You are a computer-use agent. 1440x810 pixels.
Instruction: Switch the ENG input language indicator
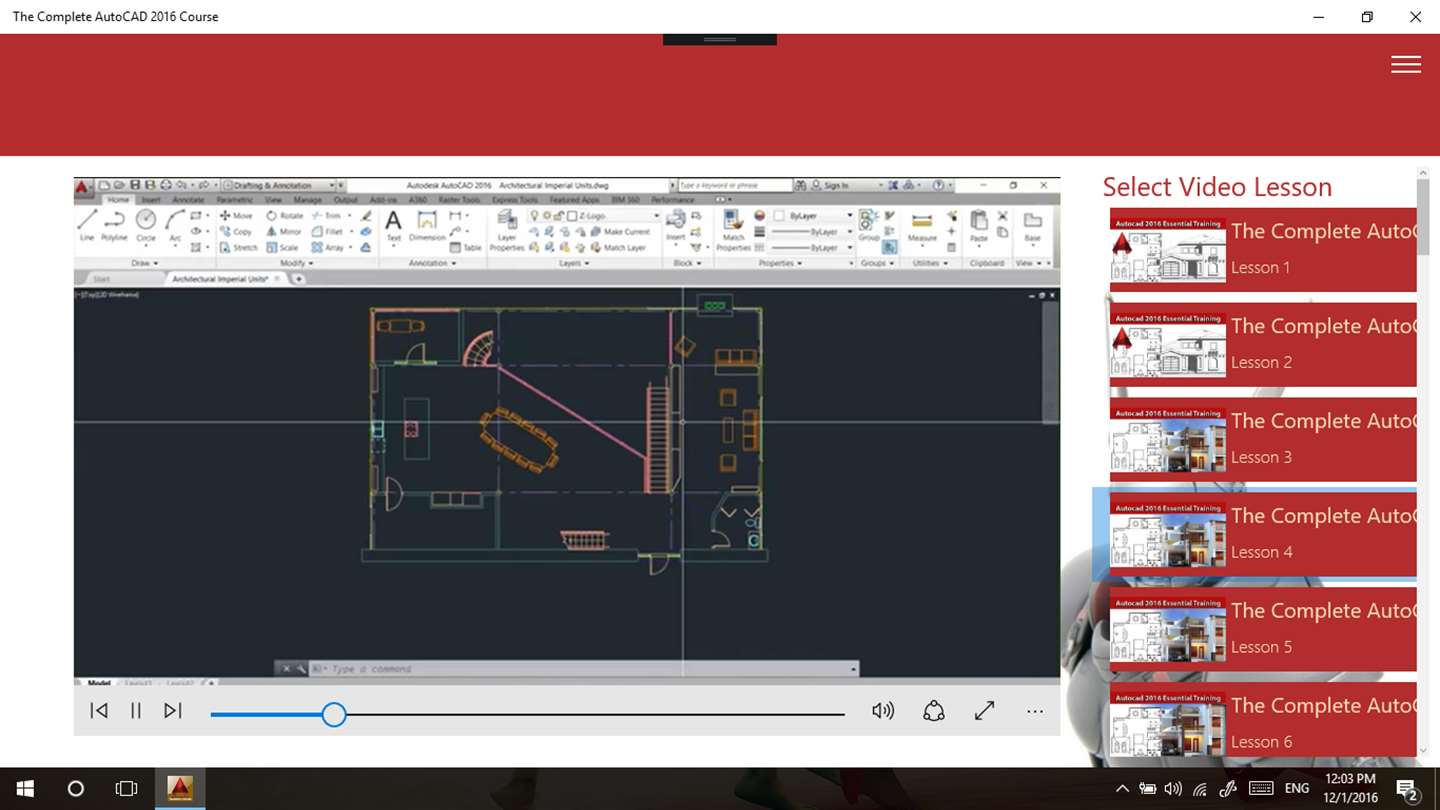pos(1297,789)
